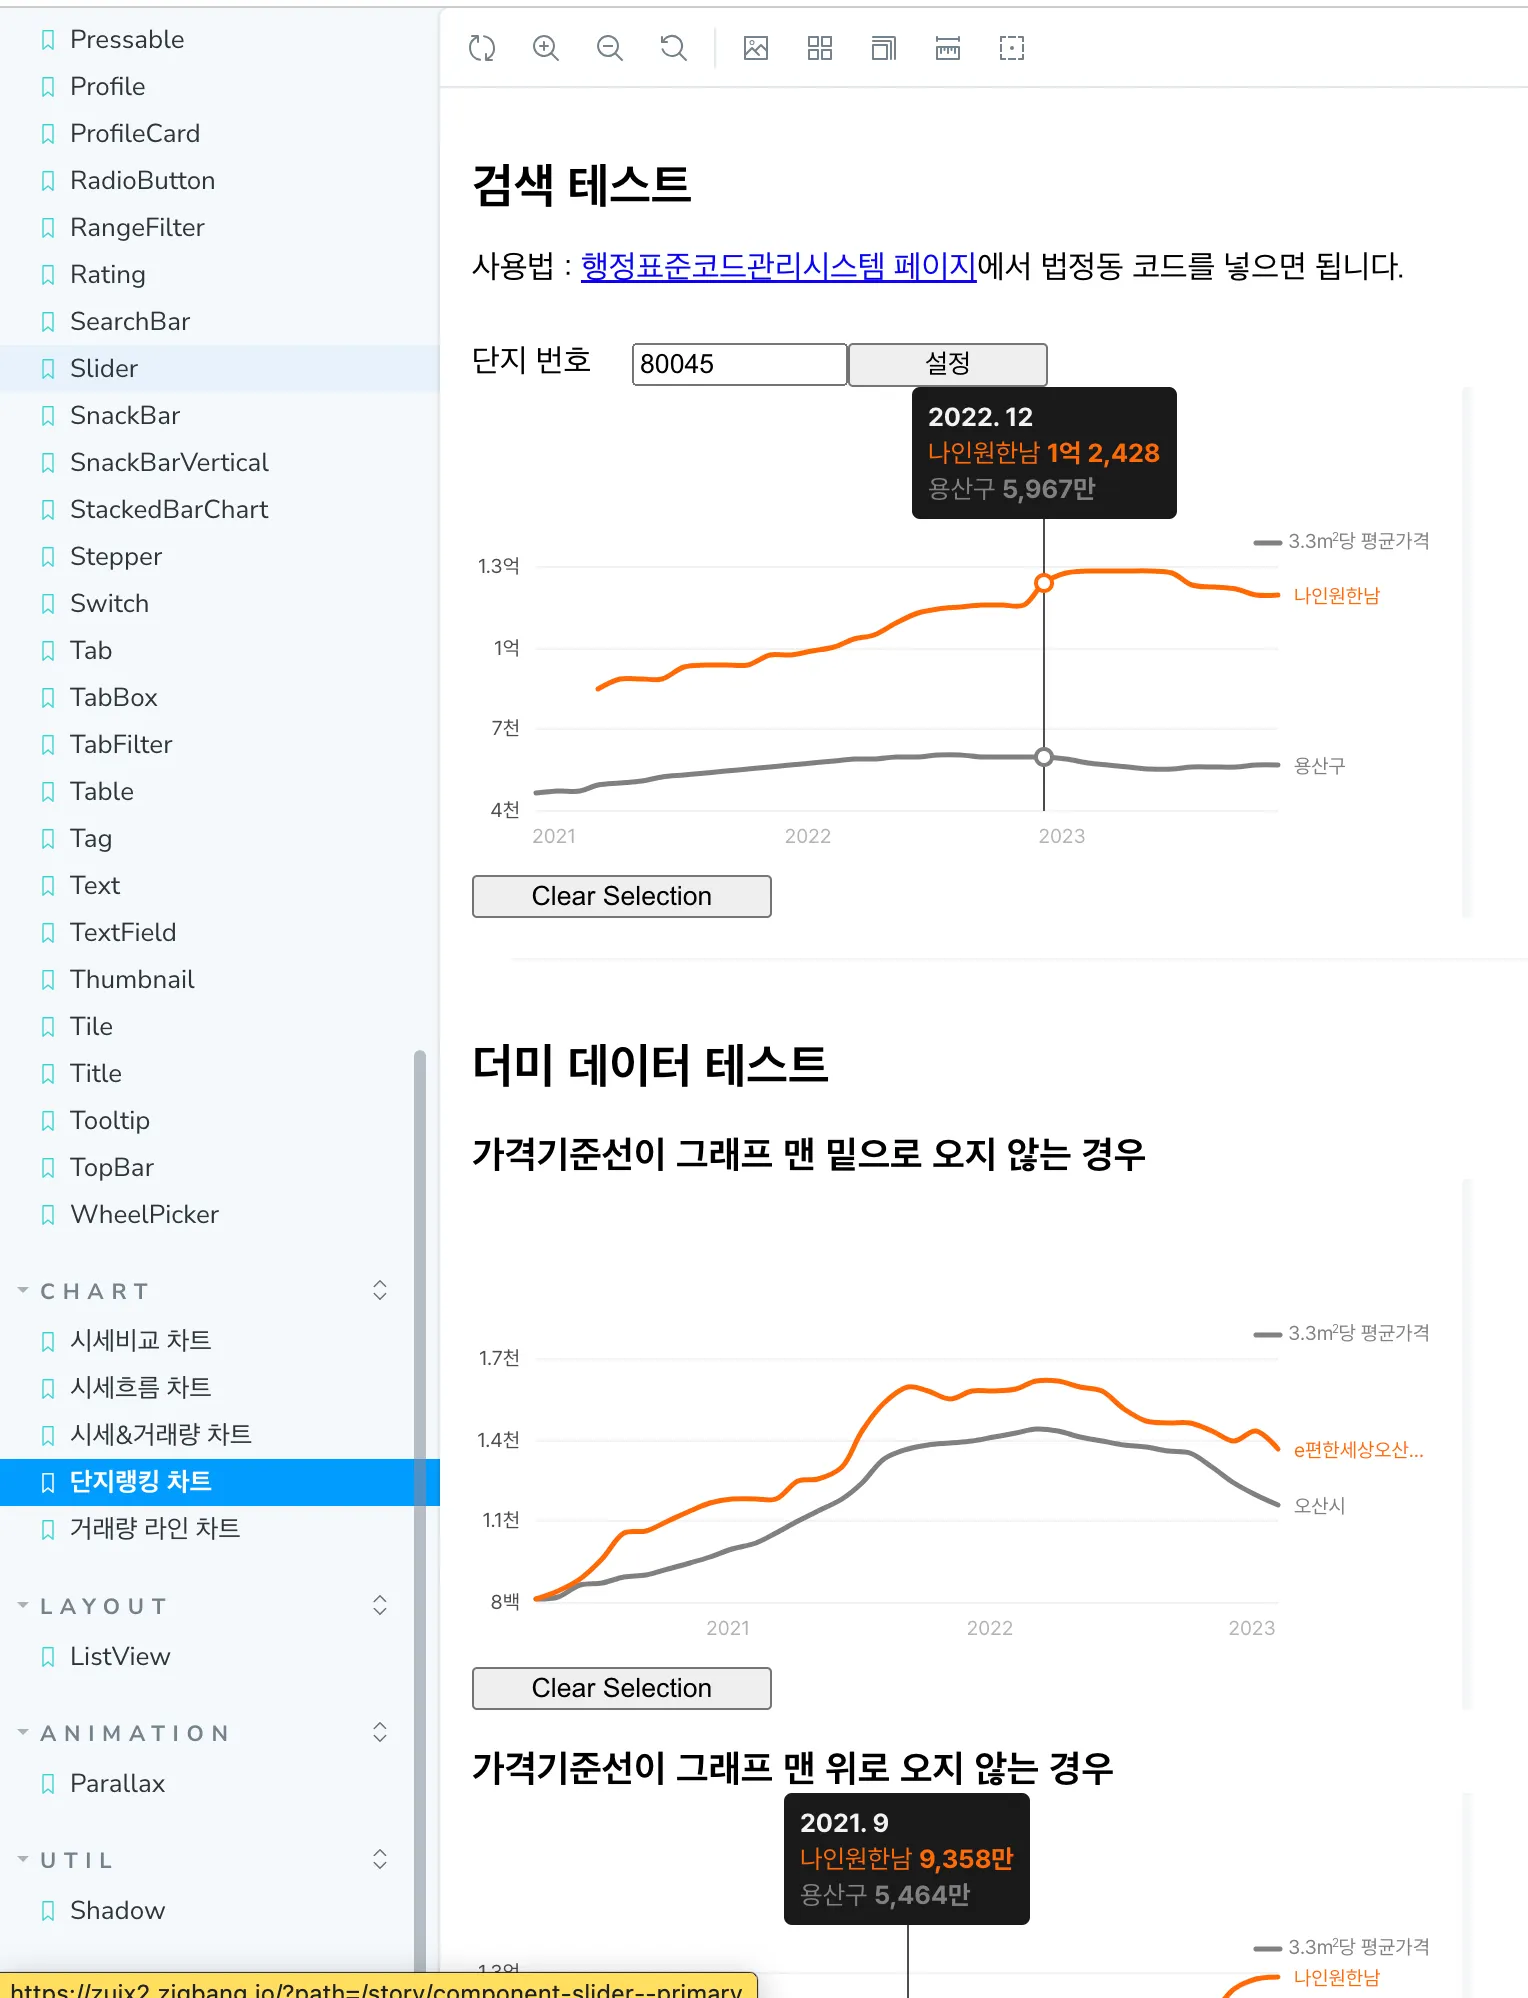Open 행정표준코드관리시스템 페이지 link
The image size is (1528, 1998).
[778, 266]
